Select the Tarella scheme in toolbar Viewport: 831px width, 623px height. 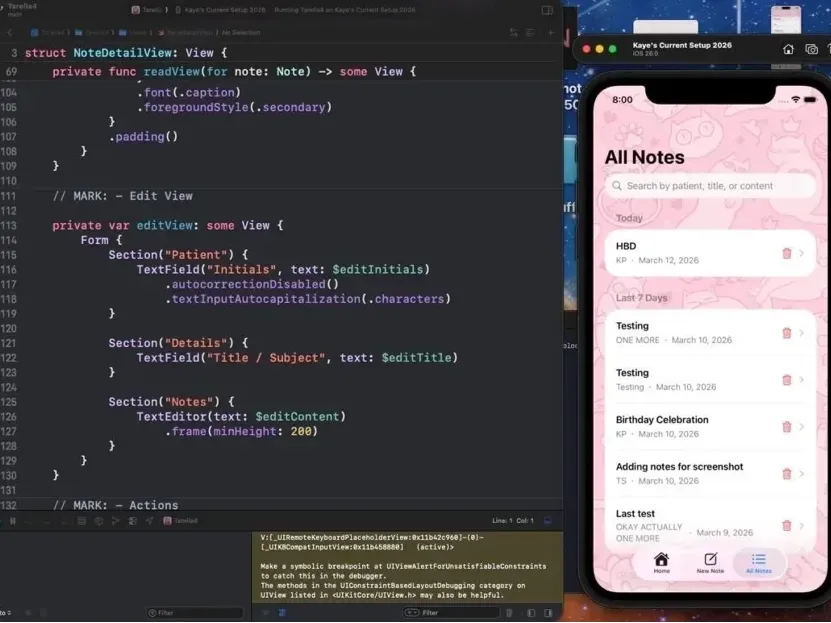click(x=148, y=10)
